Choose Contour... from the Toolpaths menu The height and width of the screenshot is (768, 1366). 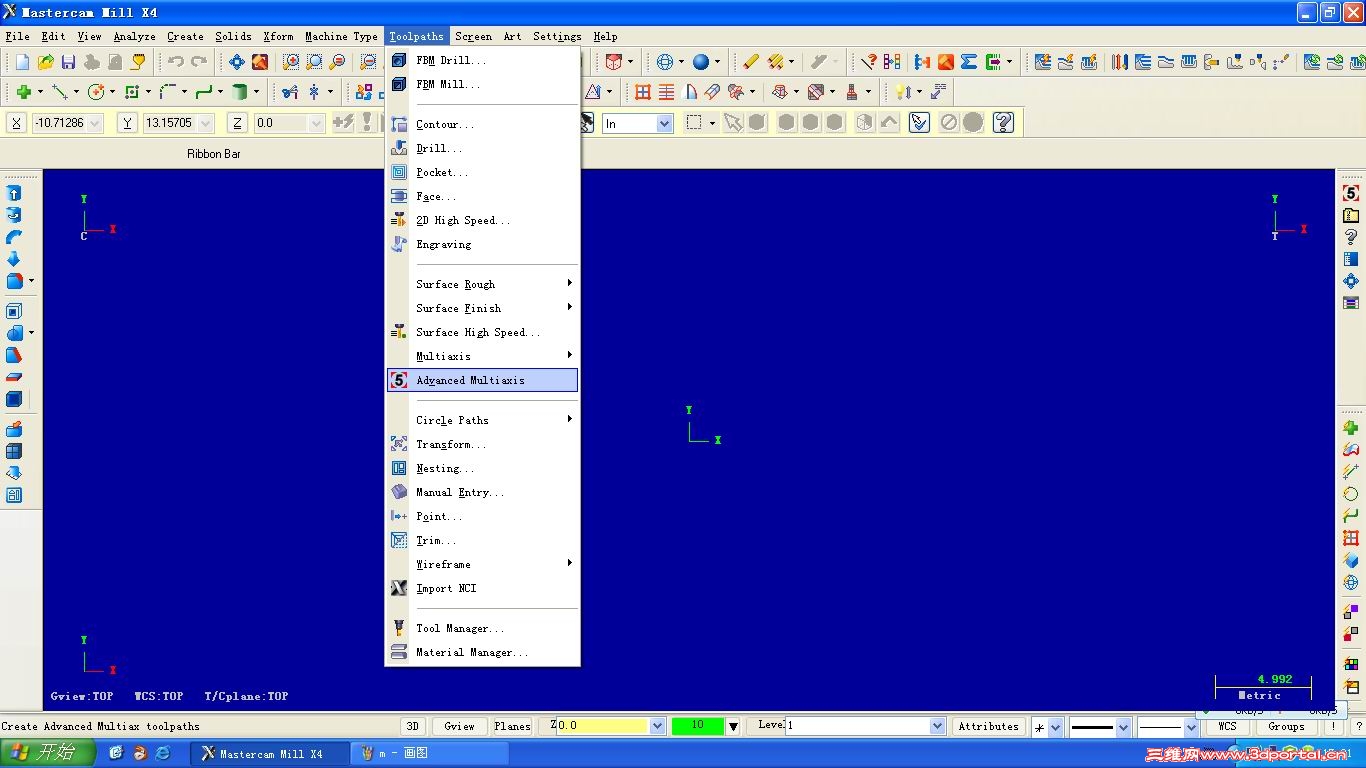482,124
